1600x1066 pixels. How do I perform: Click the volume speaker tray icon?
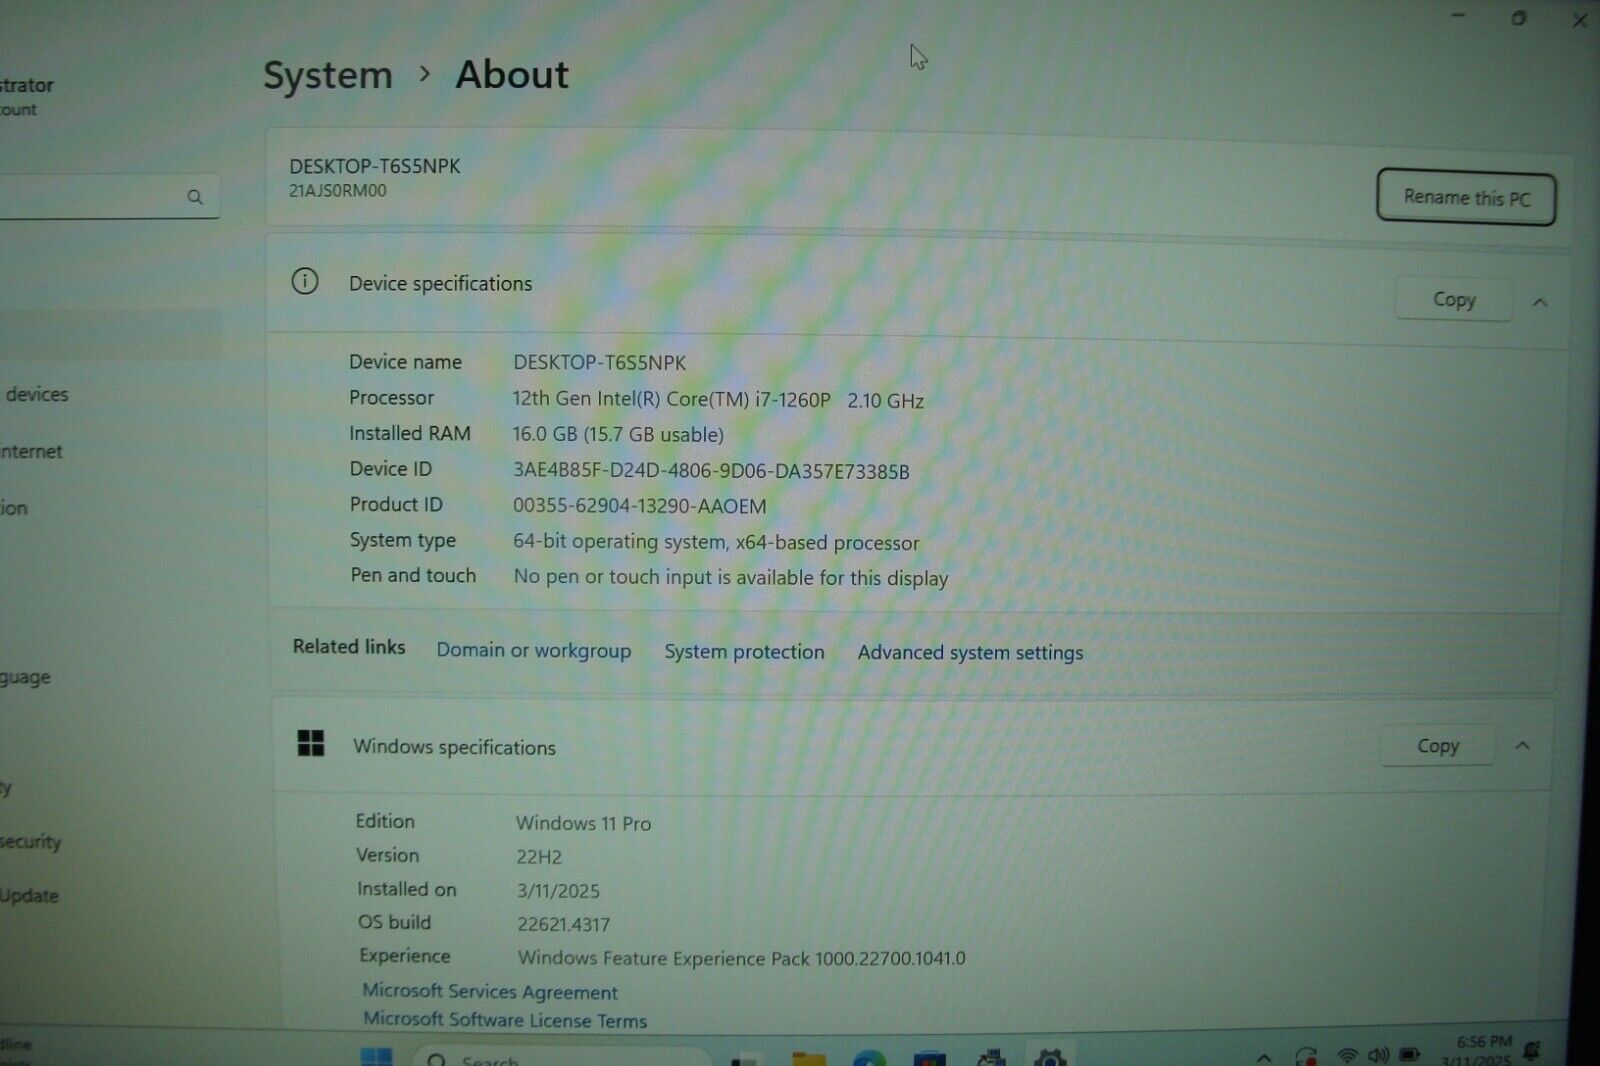point(1378,1055)
